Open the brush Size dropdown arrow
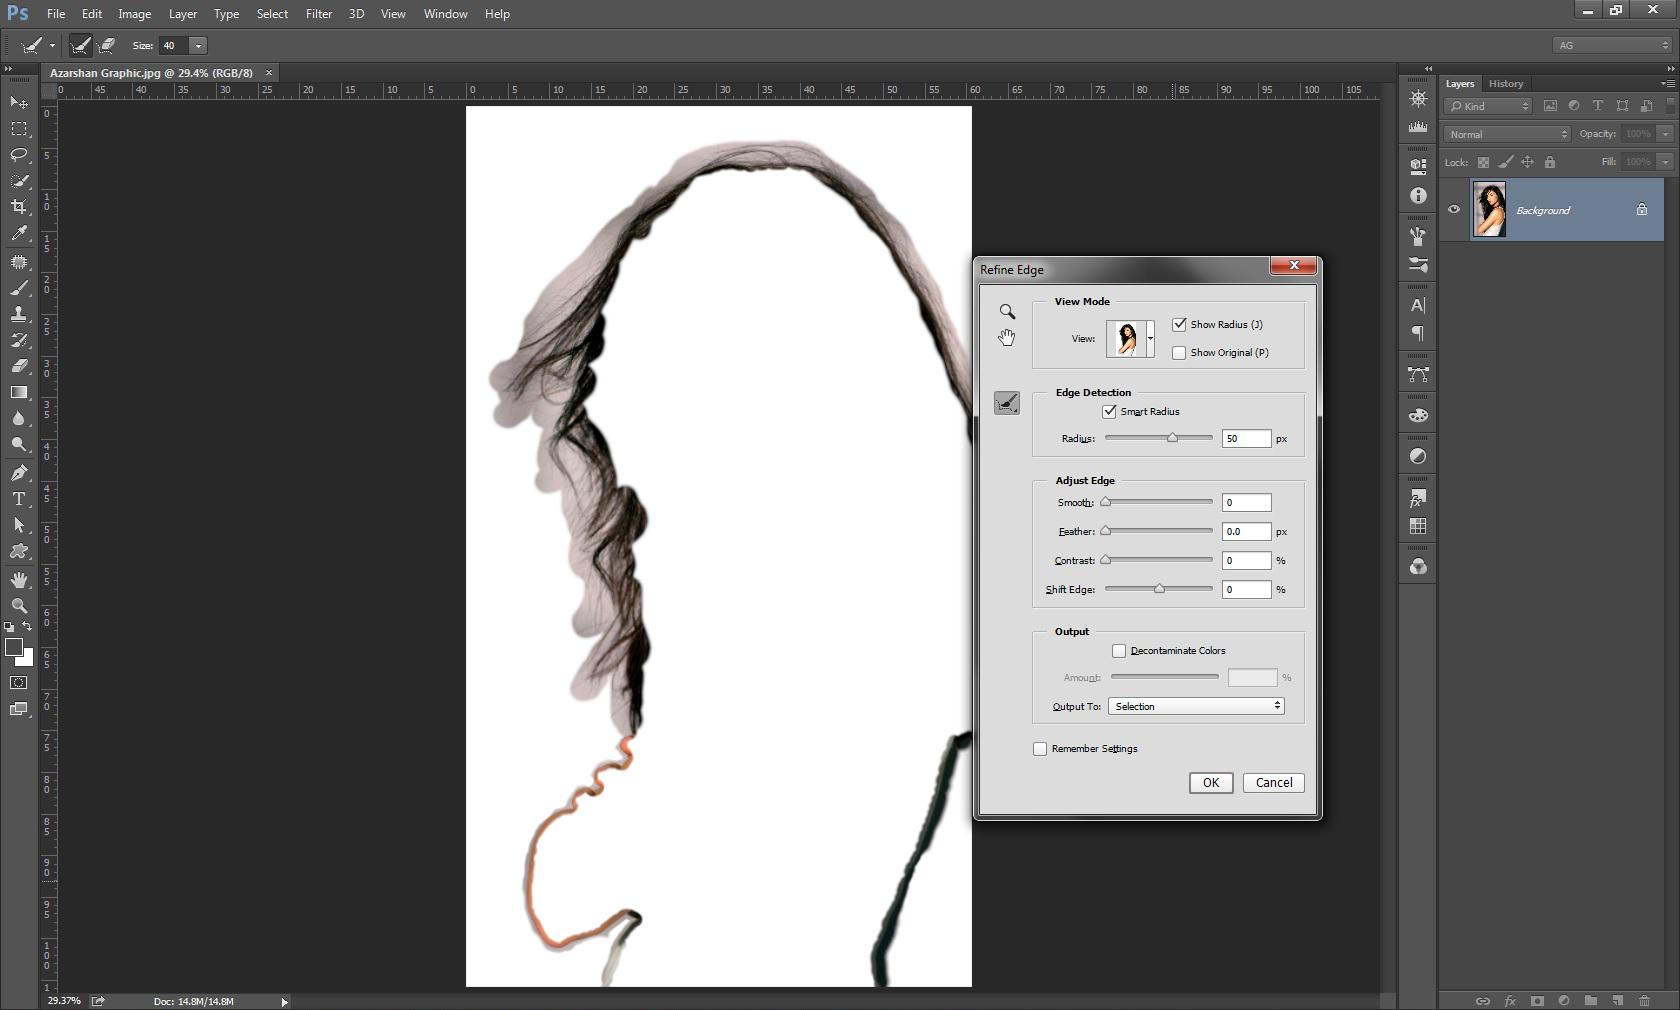1680x1010 pixels. [x=198, y=46]
